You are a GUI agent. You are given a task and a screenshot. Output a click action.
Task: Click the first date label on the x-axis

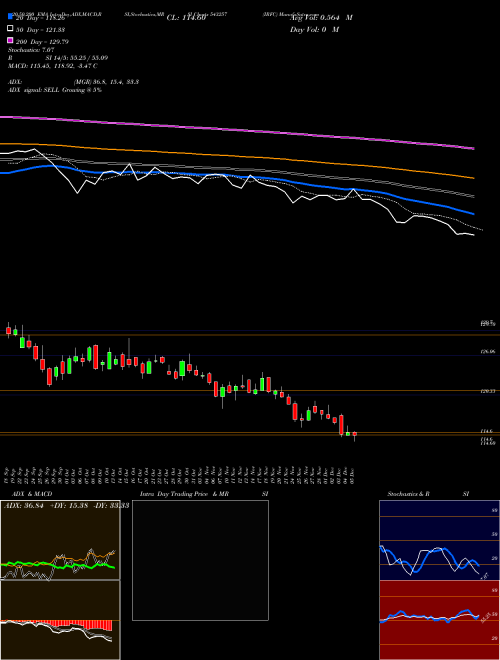(8, 476)
